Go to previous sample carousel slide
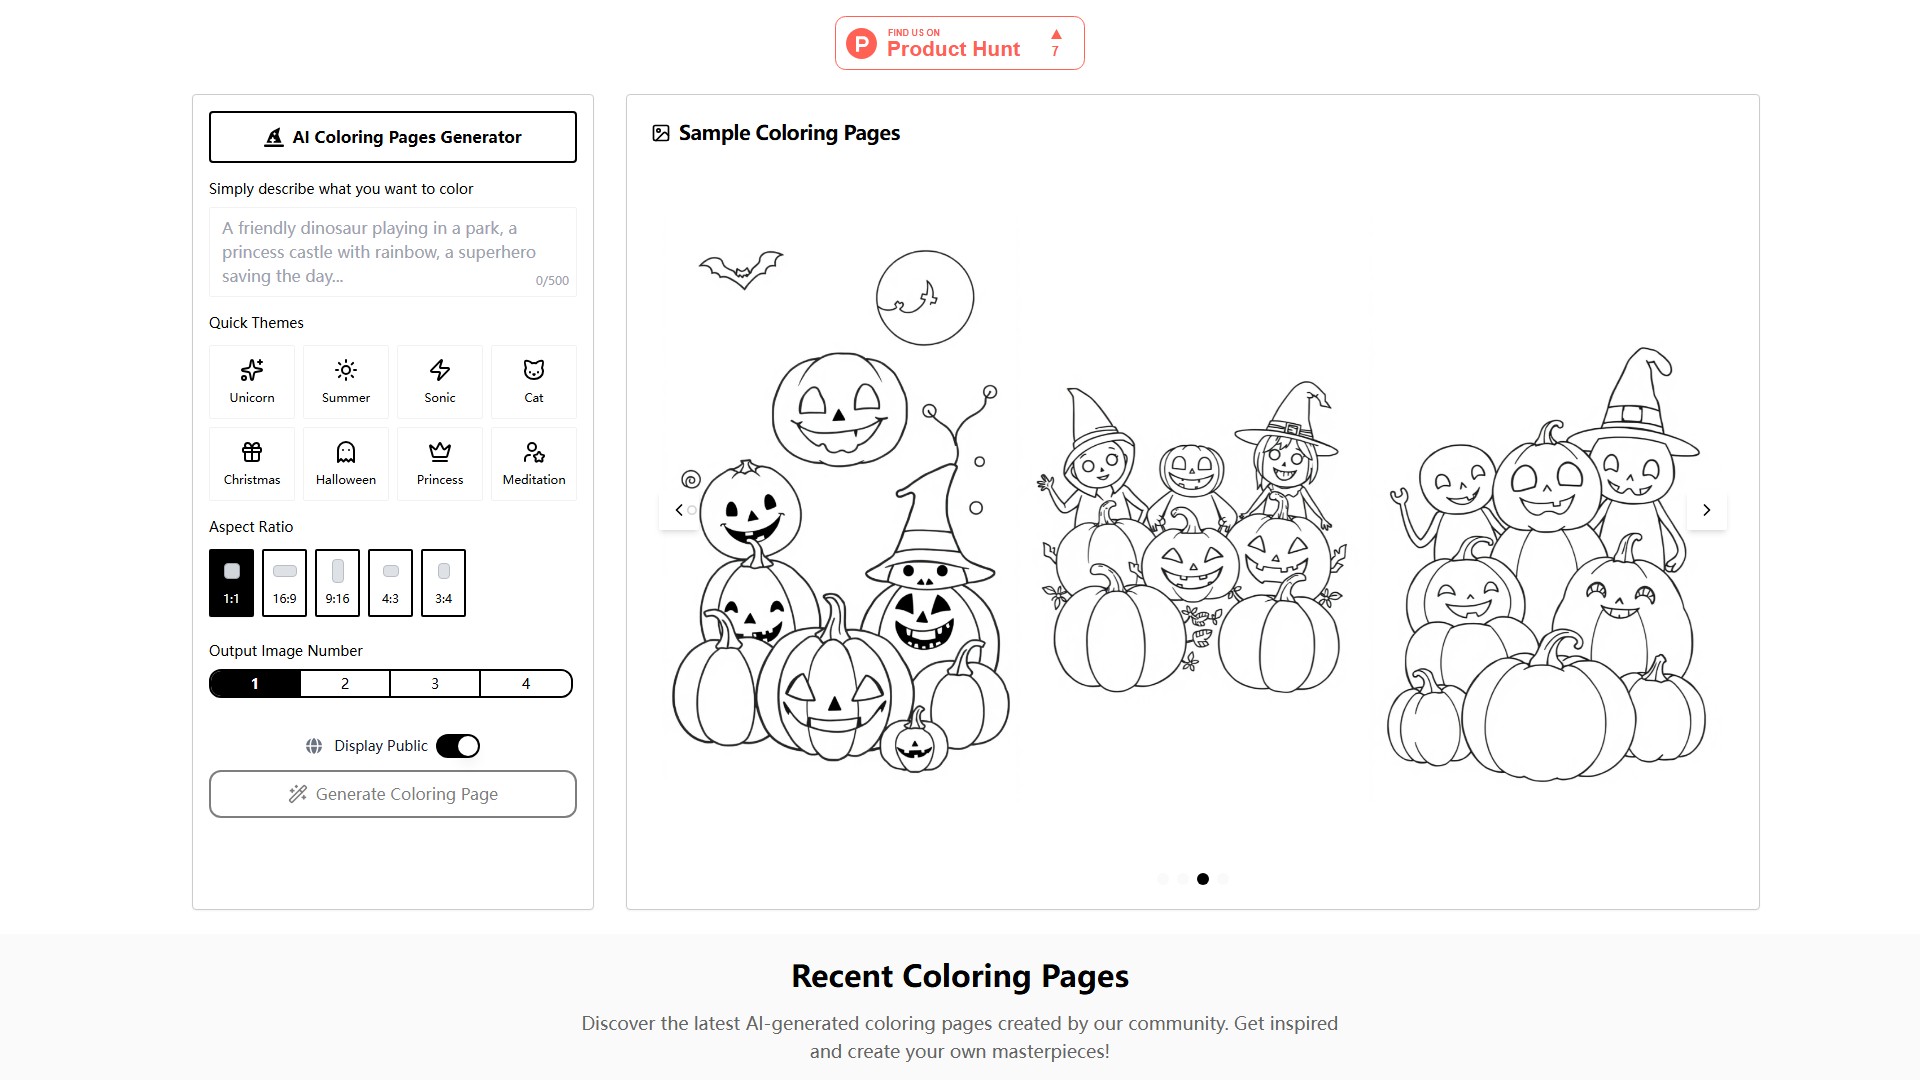 (679, 510)
